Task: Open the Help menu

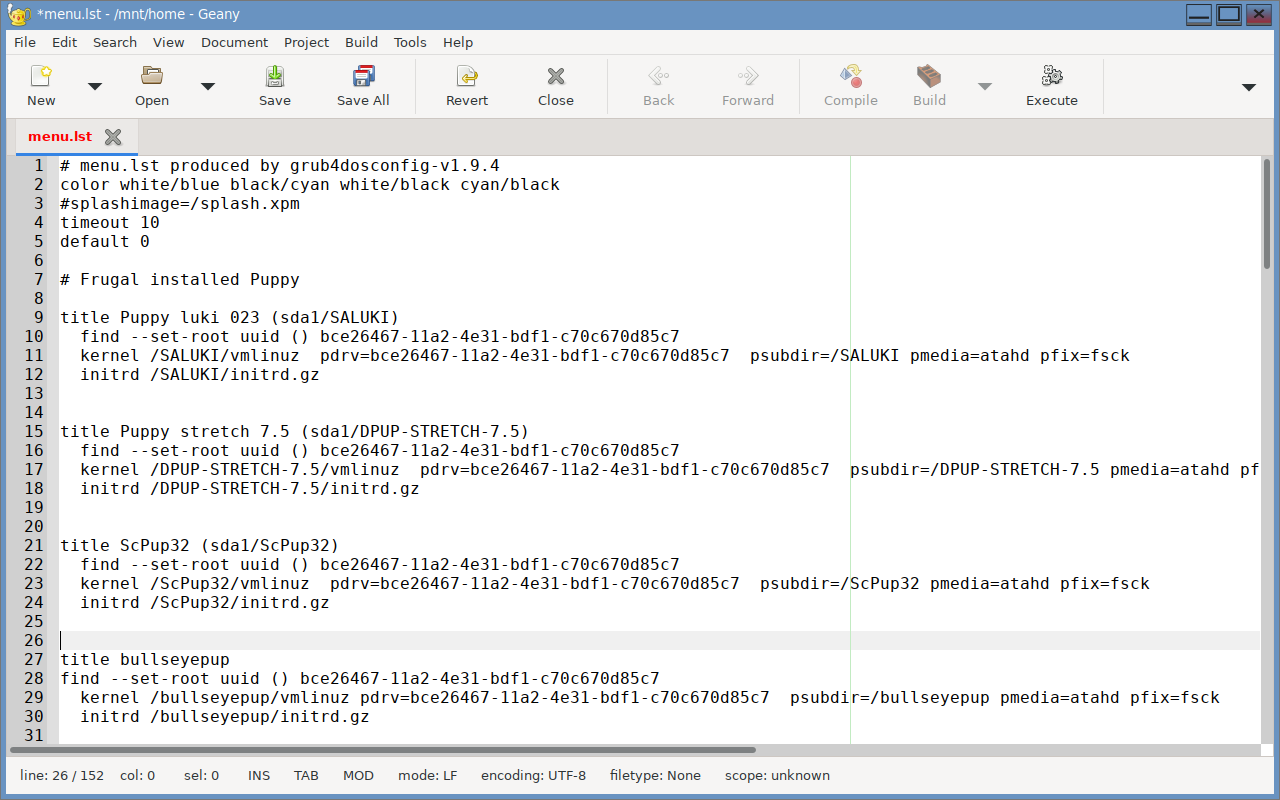Action: coord(458,42)
